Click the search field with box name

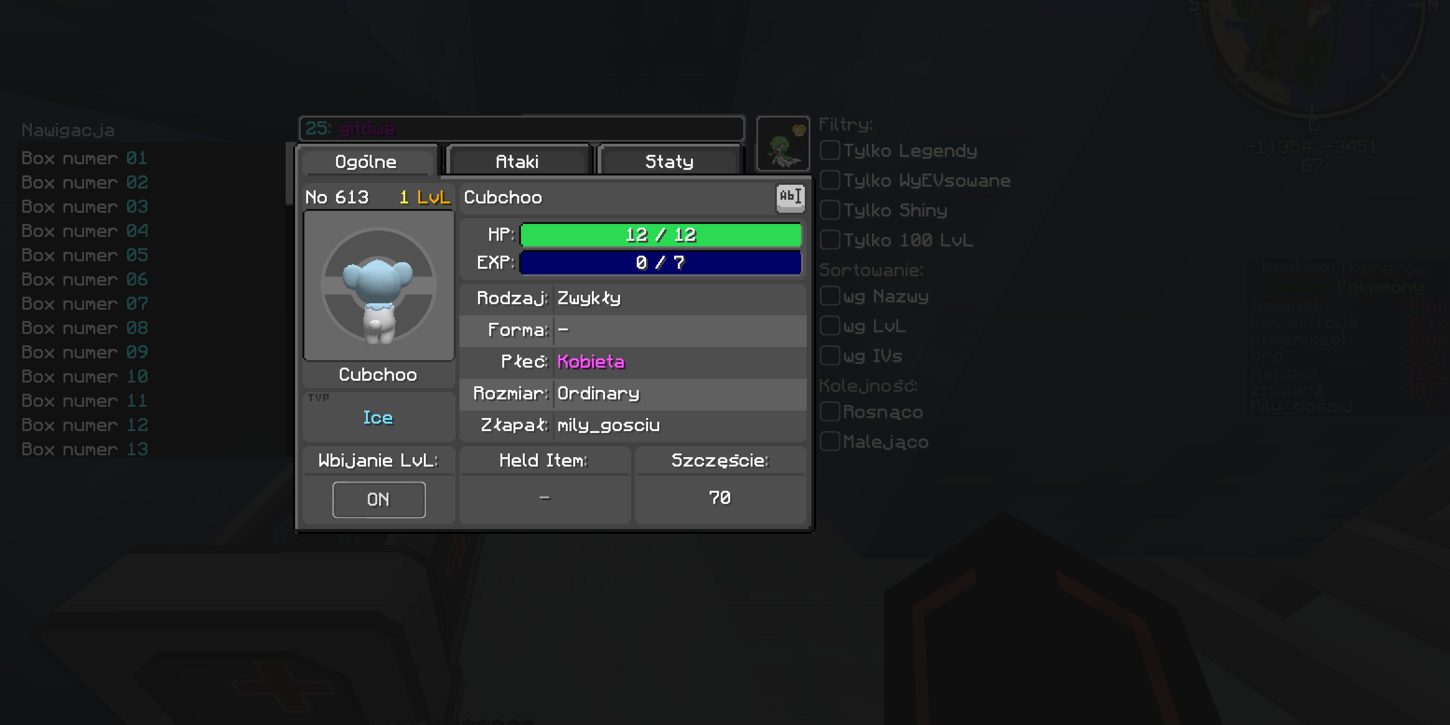click(x=522, y=129)
